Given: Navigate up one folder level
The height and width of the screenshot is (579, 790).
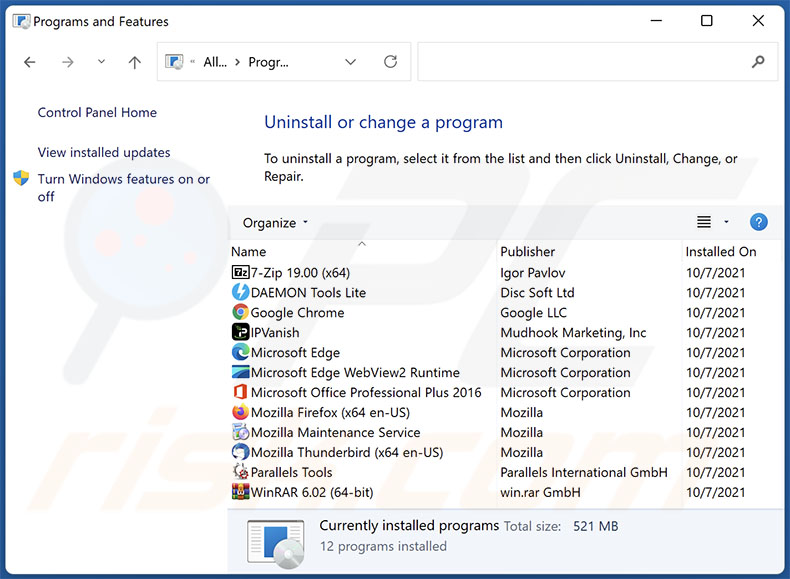Looking at the screenshot, I should 135,62.
